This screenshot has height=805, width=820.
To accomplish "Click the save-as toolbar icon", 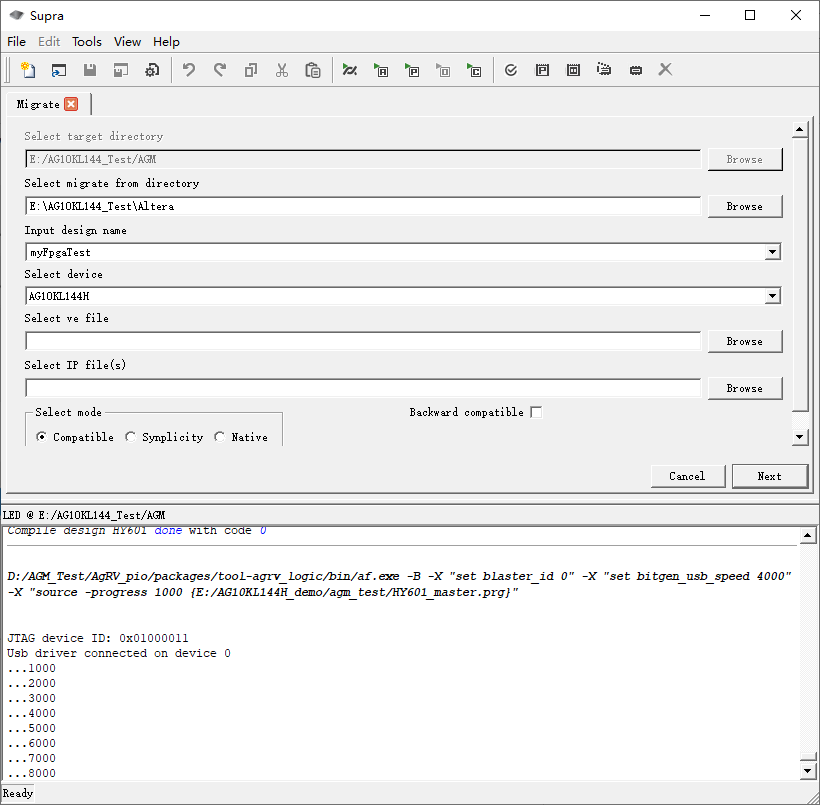I will click(121, 70).
